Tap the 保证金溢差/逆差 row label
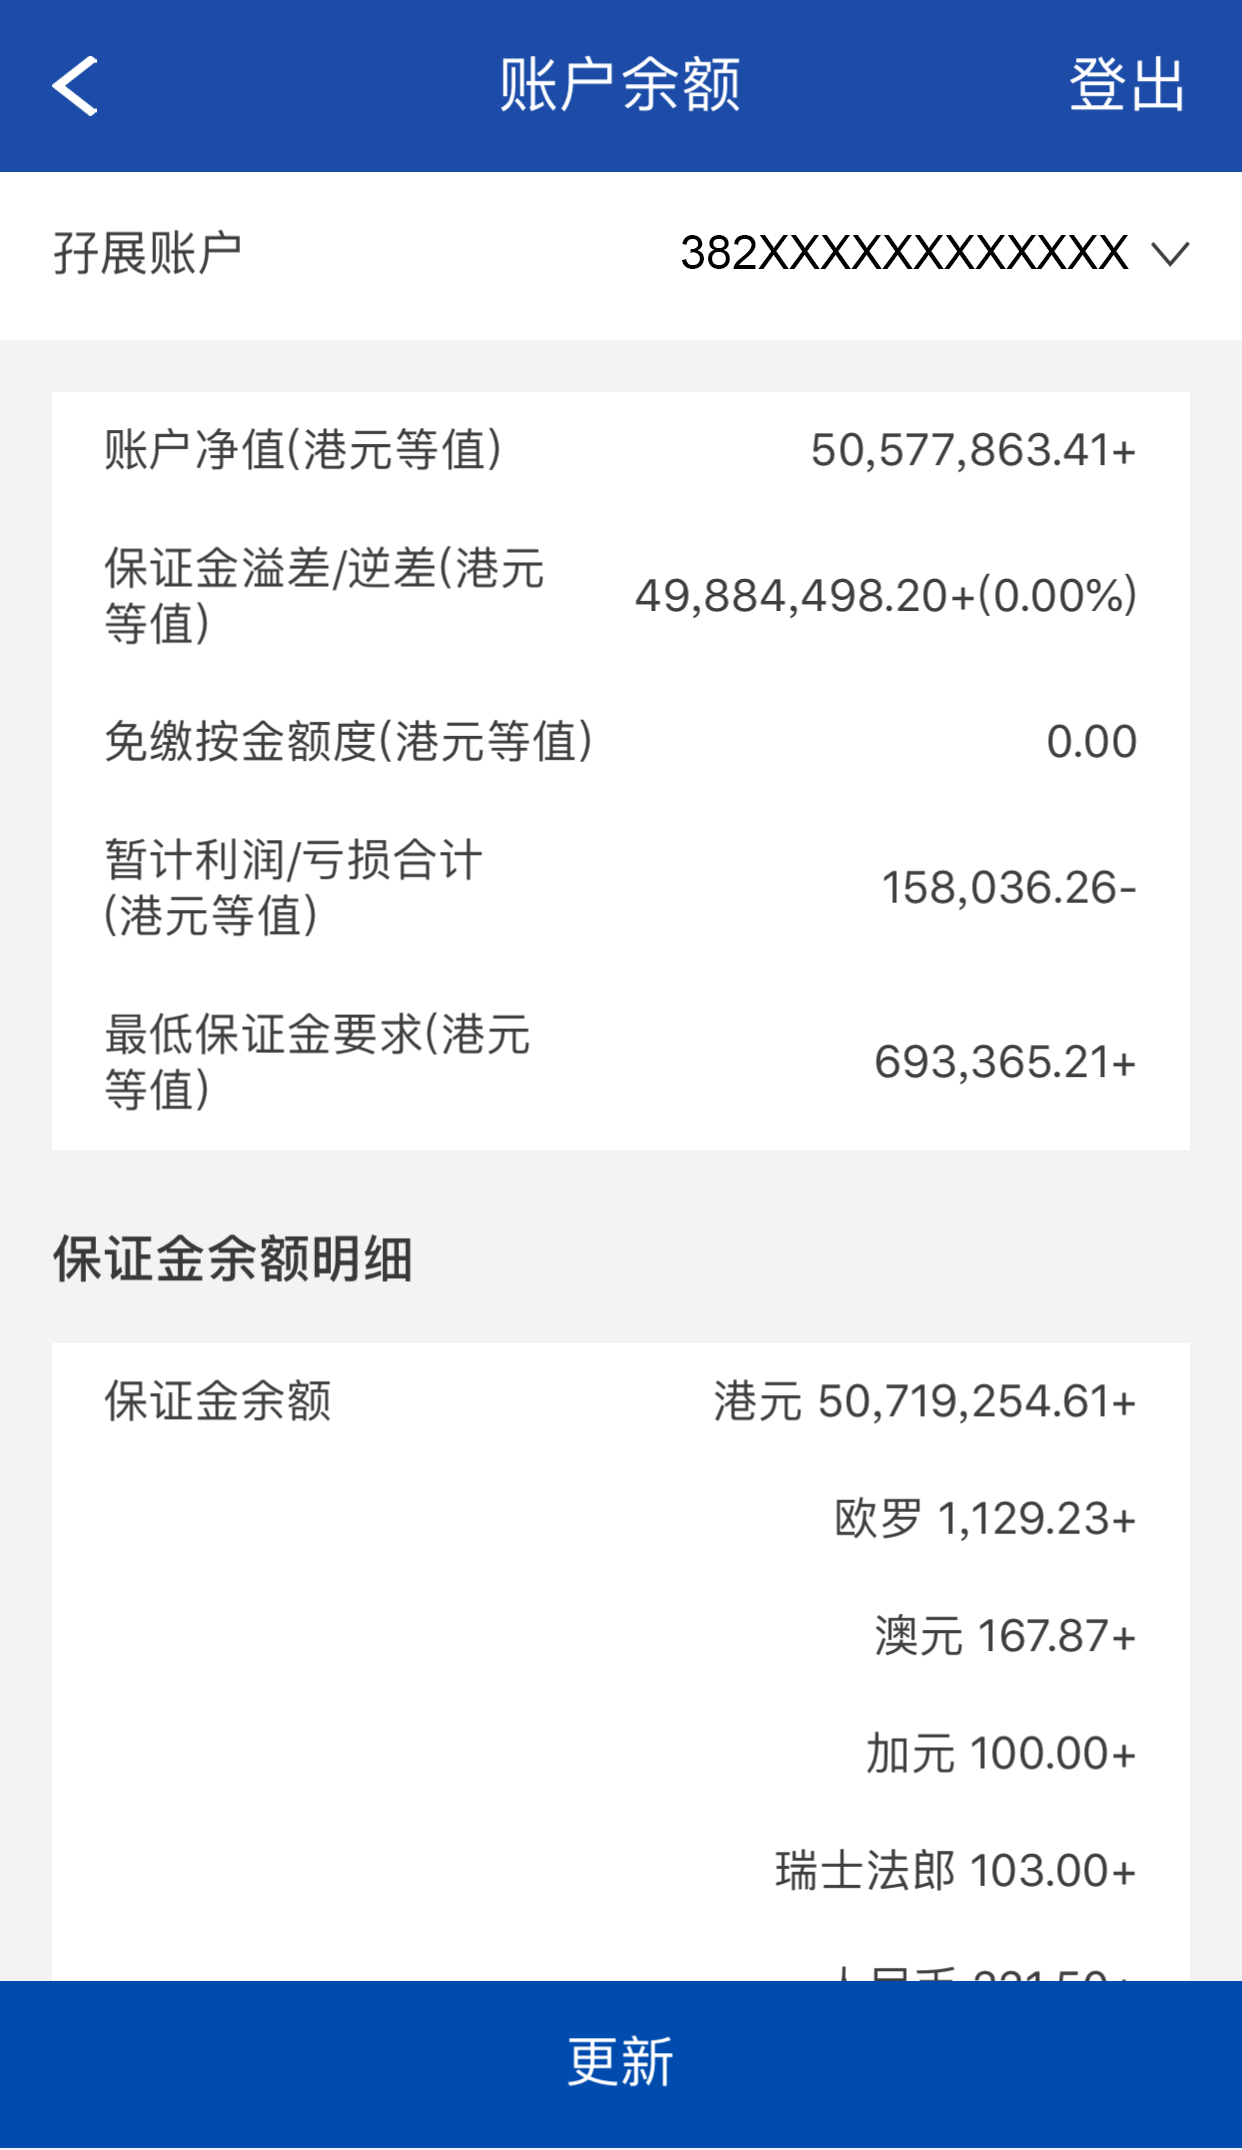The image size is (1242, 2150). pos(324,596)
